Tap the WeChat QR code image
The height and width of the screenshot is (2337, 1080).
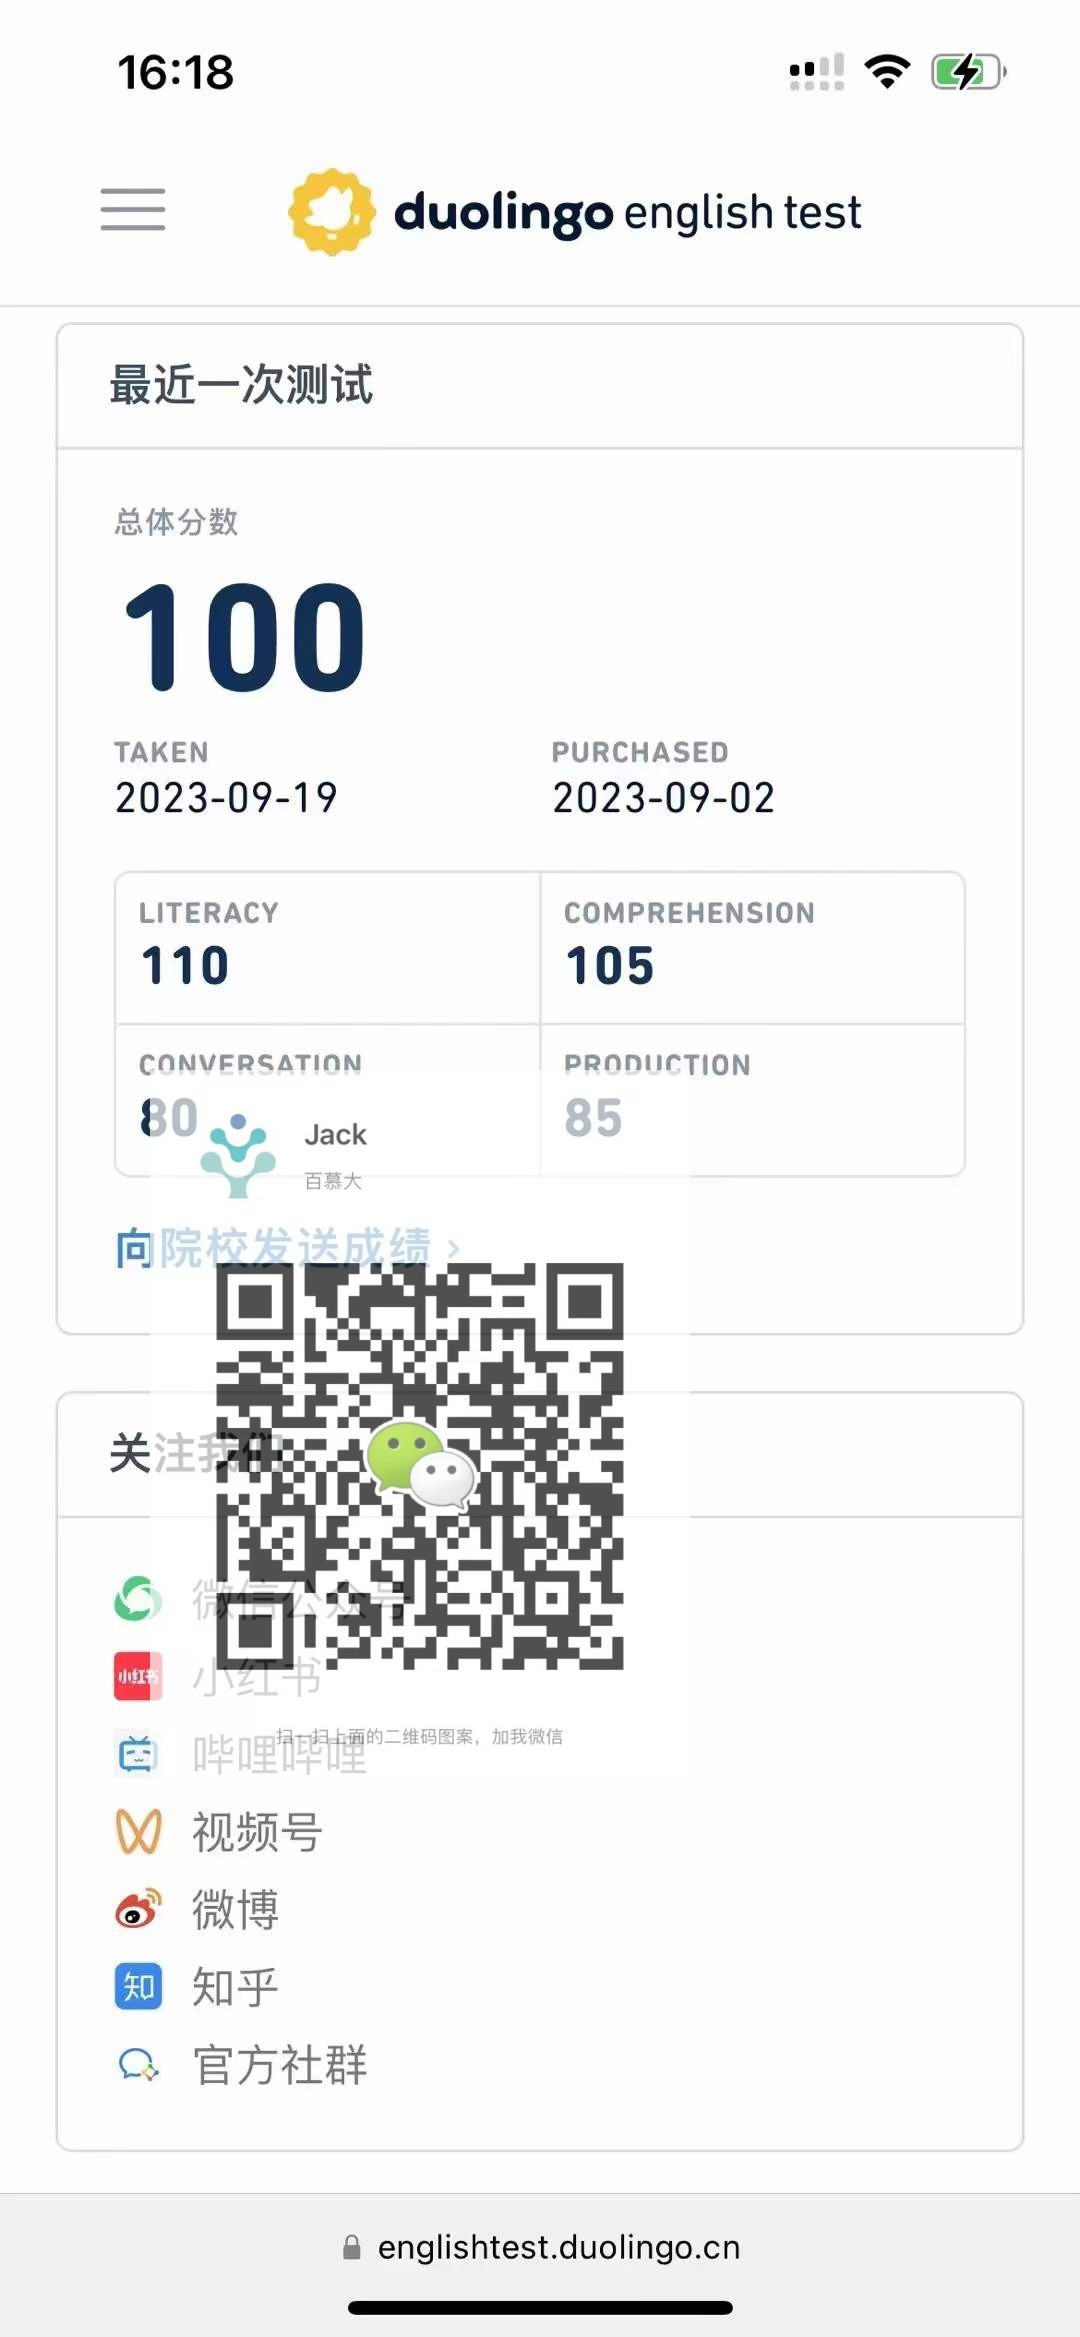click(x=420, y=1466)
